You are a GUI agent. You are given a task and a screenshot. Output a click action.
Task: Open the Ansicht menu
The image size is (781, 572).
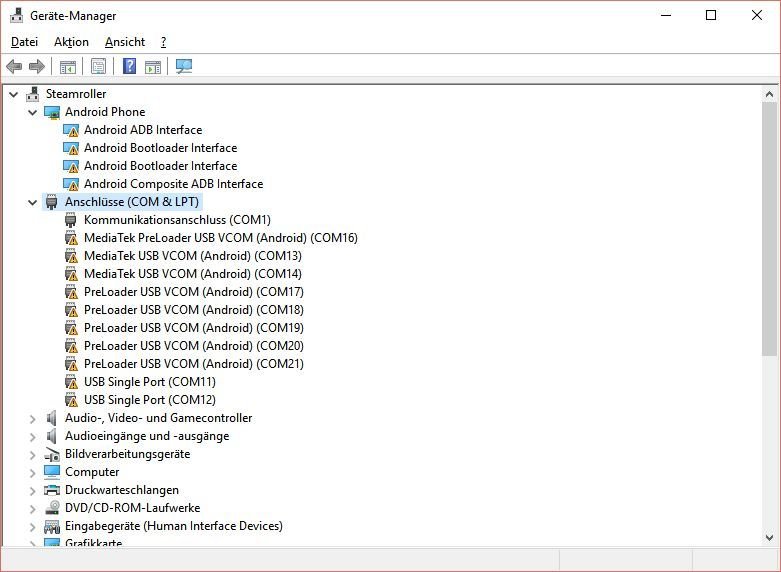pyautogui.click(x=125, y=42)
